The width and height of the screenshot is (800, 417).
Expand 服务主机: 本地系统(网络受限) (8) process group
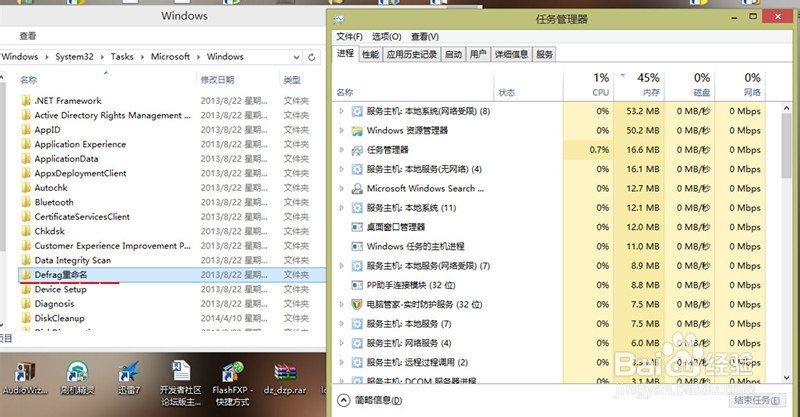tap(341, 111)
